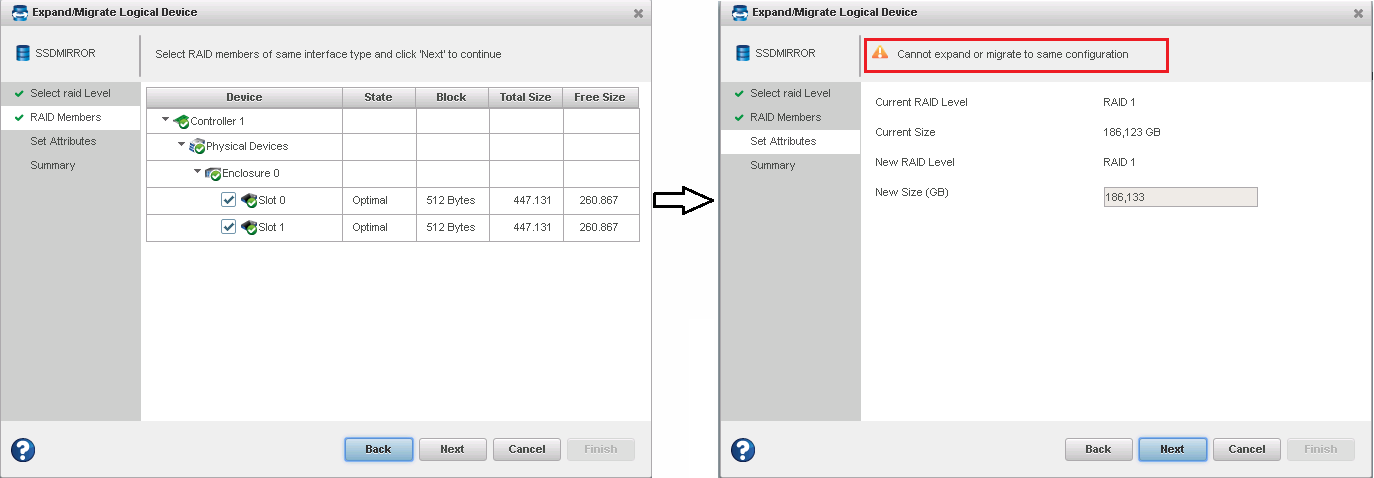Uncheck the Slot 0 checkbox
The width and height of the screenshot is (1374, 478).
click(228, 200)
